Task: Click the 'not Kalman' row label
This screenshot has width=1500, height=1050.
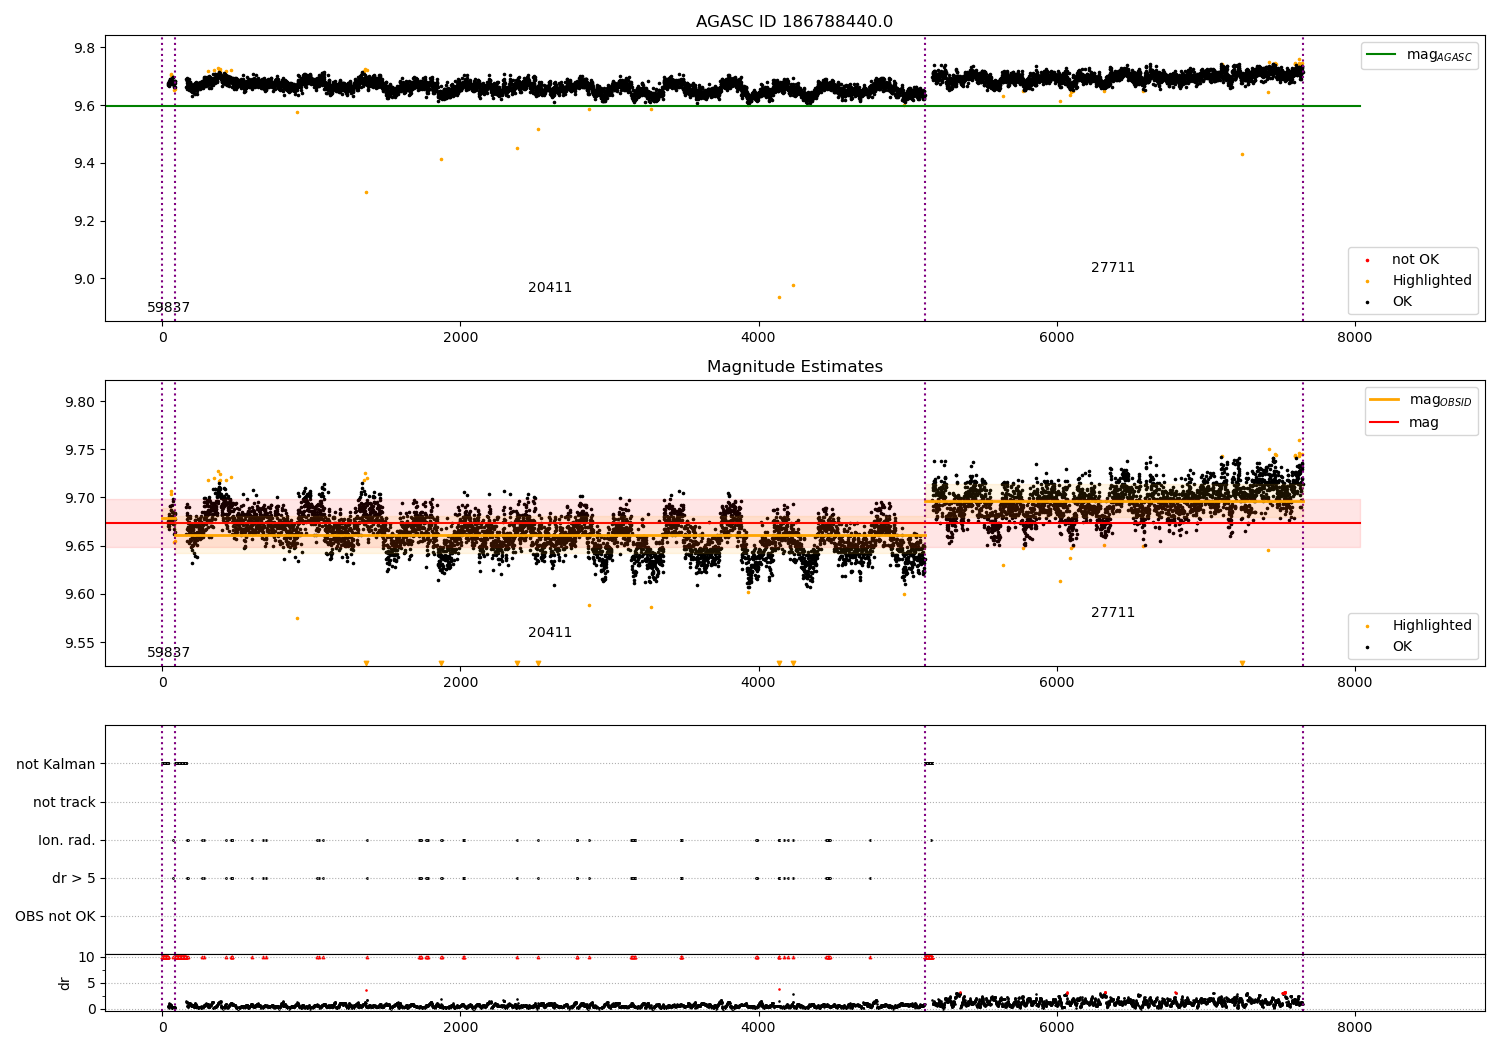Action: [56, 764]
